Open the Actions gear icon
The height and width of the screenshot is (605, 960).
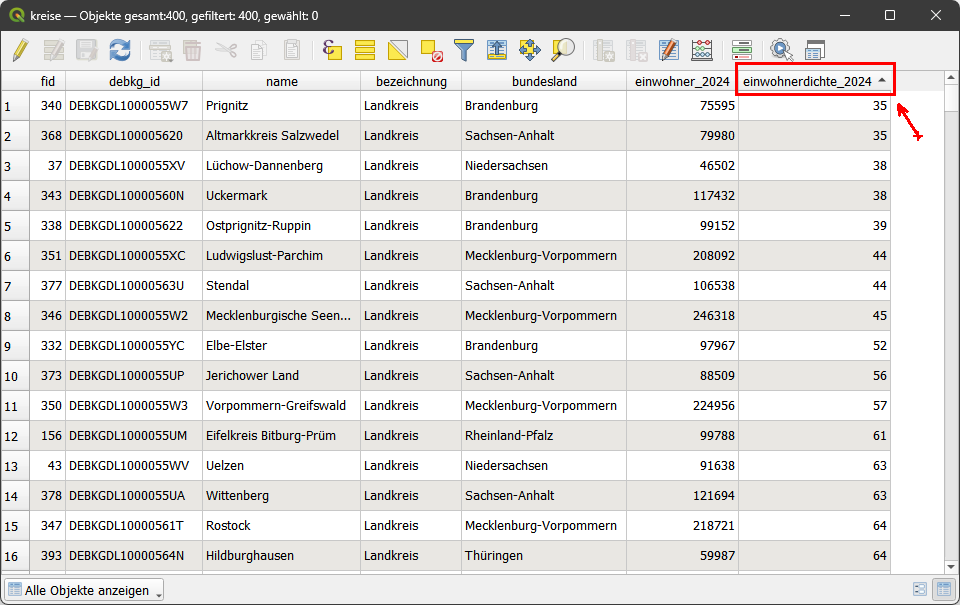click(781, 49)
